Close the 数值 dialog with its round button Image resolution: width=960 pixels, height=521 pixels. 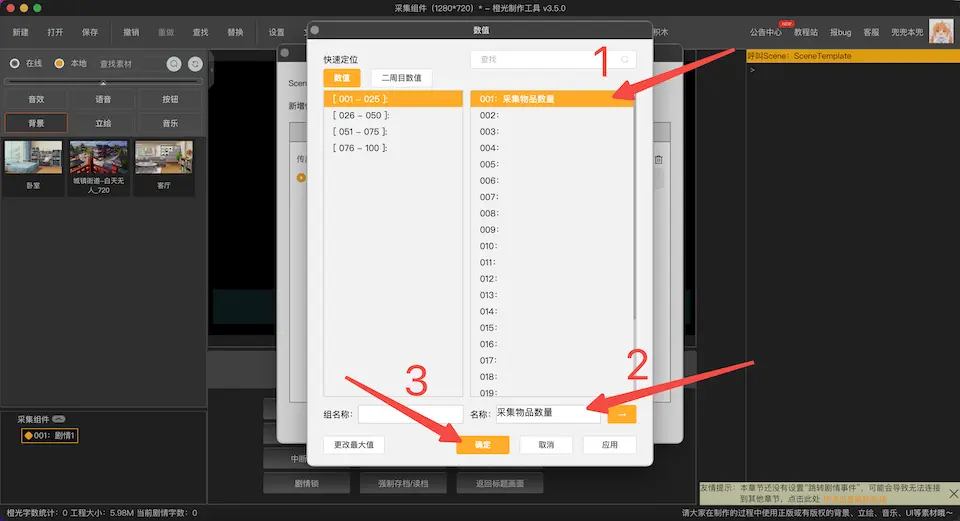click(x=315, y=30)
